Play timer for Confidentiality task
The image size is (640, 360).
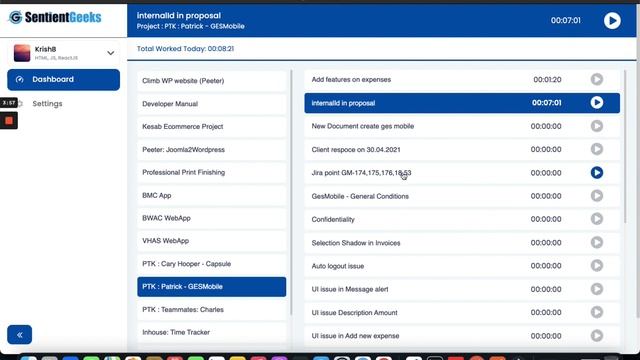click(x=597, y=219)
